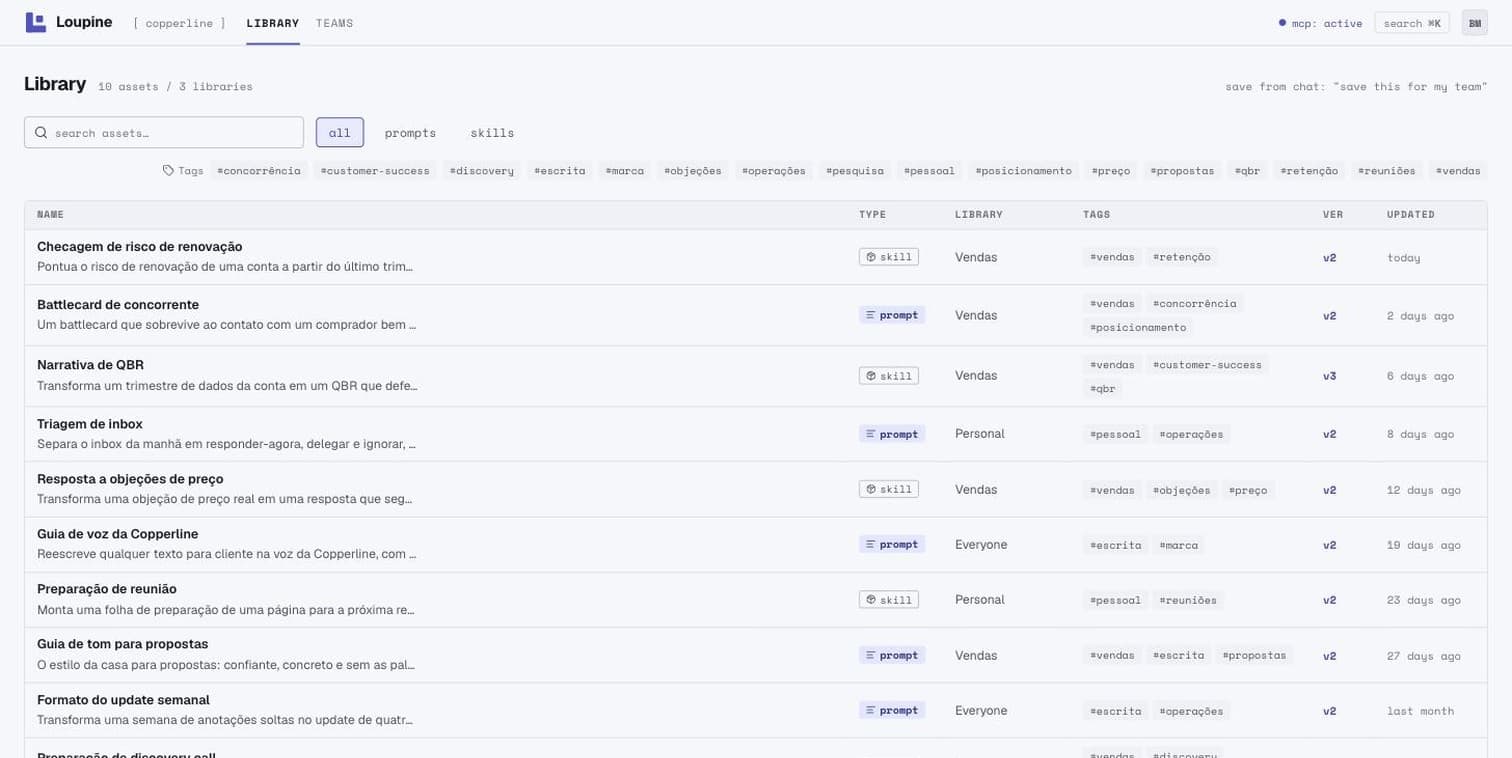
Task: Filter by #marca tag in tag bar
Action: (x=624, y=171)
